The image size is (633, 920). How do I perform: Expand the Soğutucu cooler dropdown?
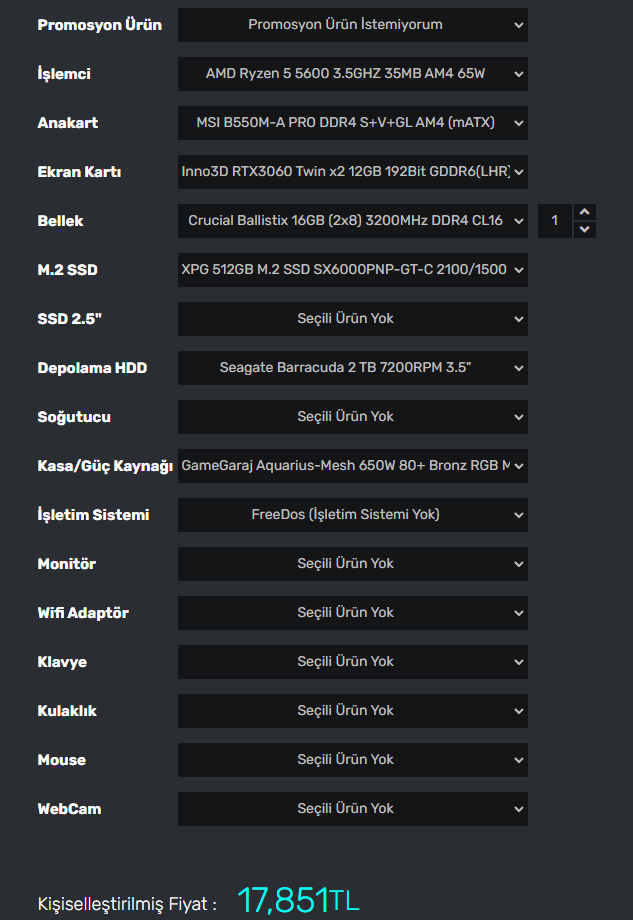352,417
